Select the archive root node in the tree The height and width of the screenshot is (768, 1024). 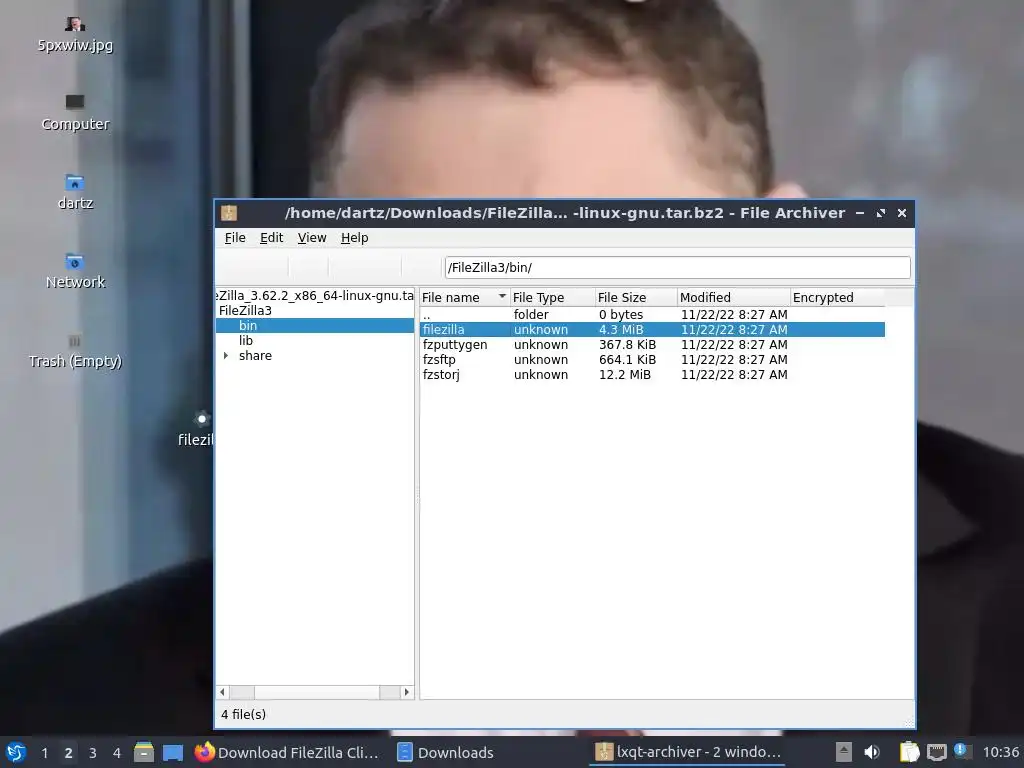point(315,295)
